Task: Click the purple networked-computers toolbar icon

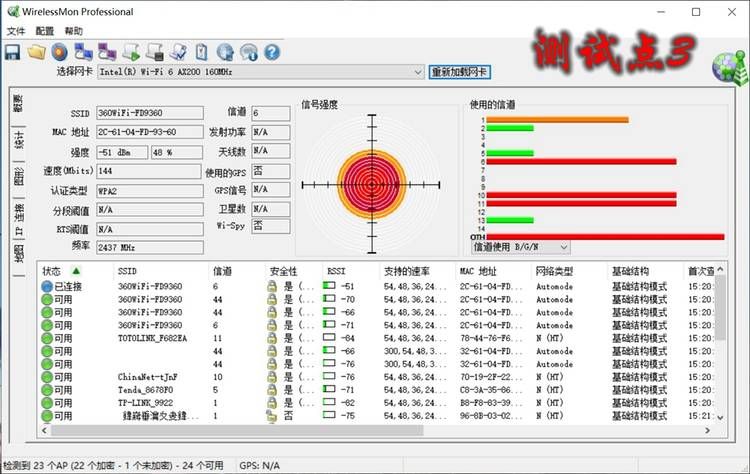Action: [107, 52]
